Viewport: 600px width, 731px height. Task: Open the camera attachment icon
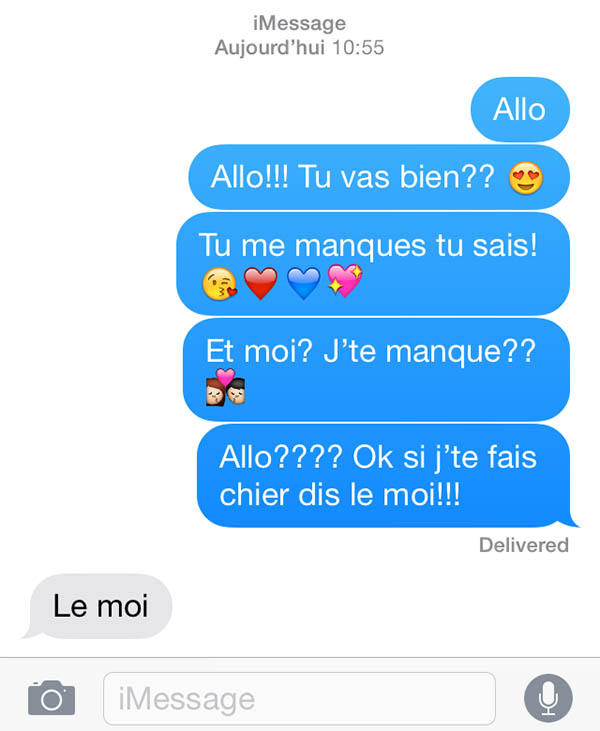(51, 698)
